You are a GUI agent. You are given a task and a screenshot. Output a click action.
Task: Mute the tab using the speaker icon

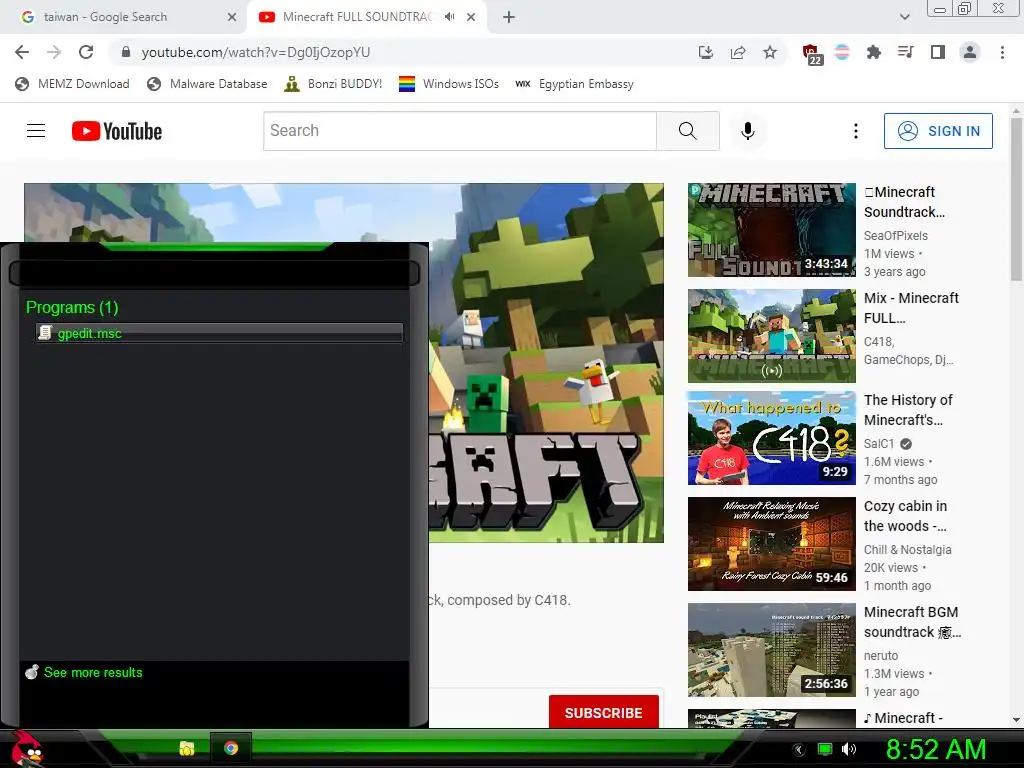449,17
